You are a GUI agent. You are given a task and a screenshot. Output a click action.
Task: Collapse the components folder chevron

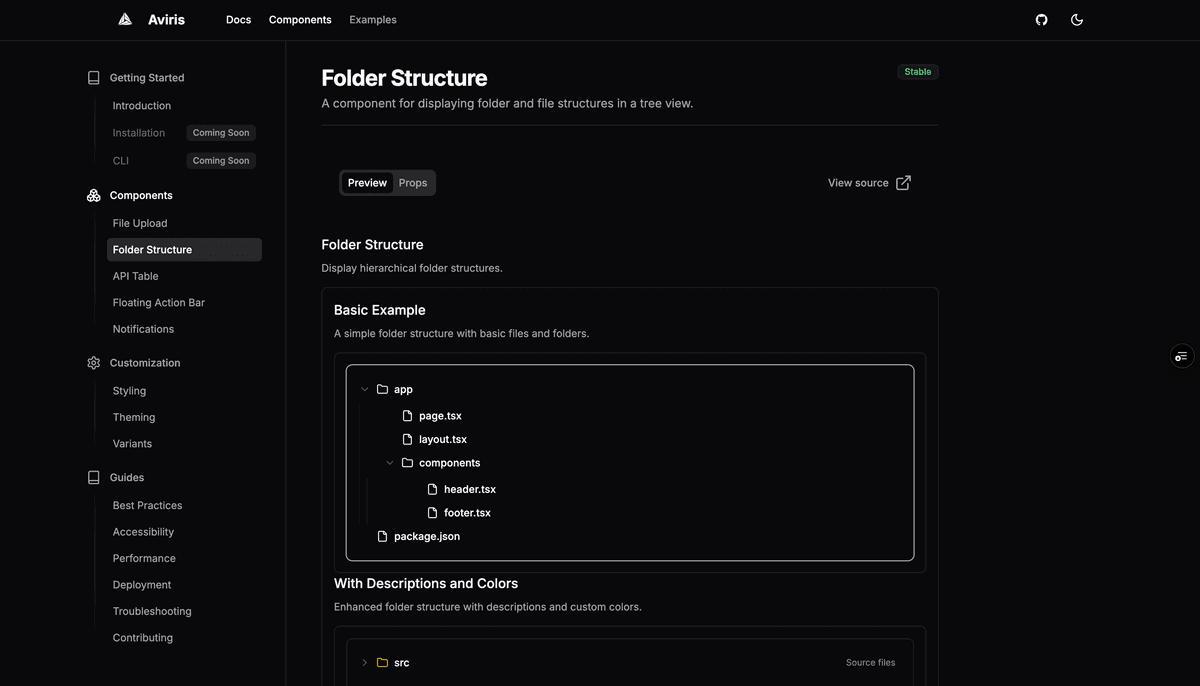[390, 462]
